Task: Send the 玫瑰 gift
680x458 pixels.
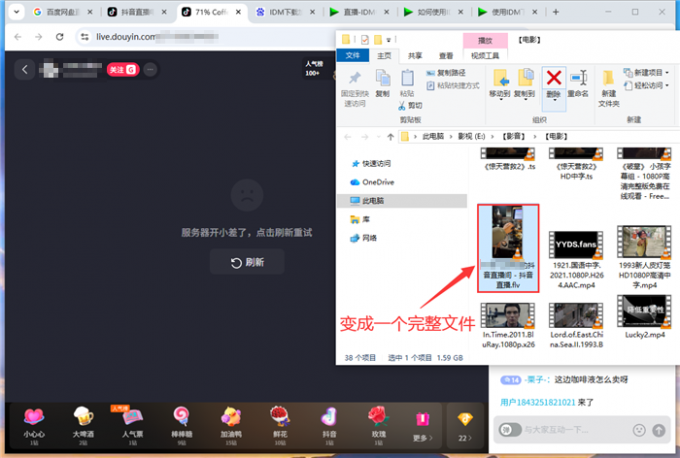Action: point(379,425)
